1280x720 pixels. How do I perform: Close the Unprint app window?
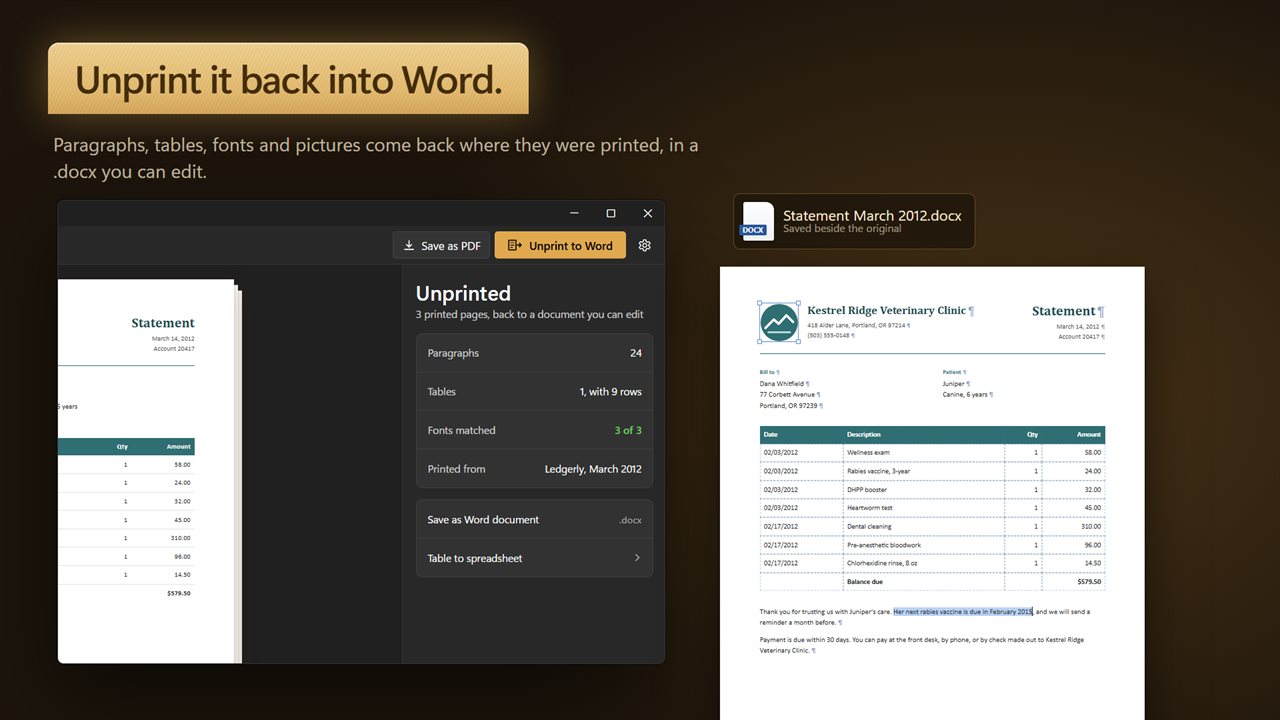pos(647,213)
